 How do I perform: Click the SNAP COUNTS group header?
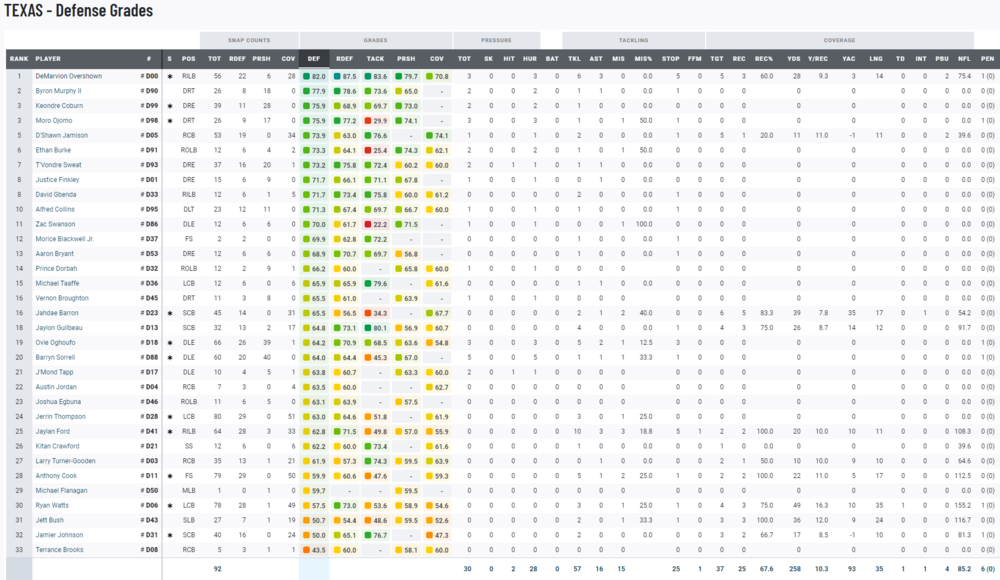247,41
